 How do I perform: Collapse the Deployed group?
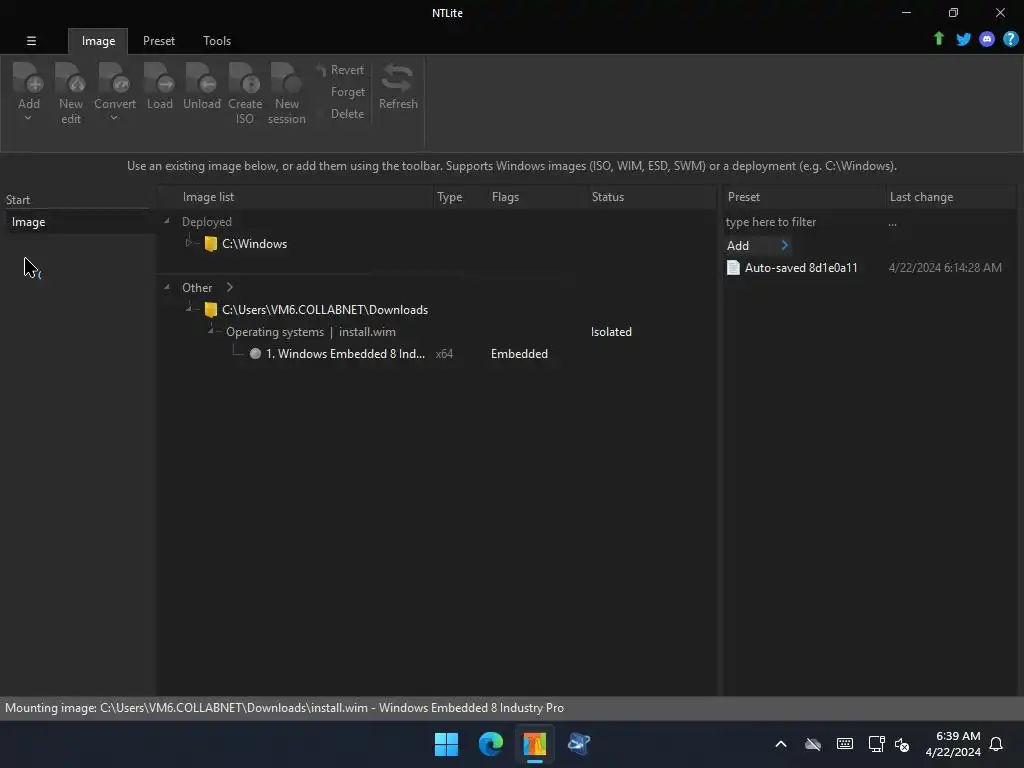pyautogui.click(x=167, y=221)
